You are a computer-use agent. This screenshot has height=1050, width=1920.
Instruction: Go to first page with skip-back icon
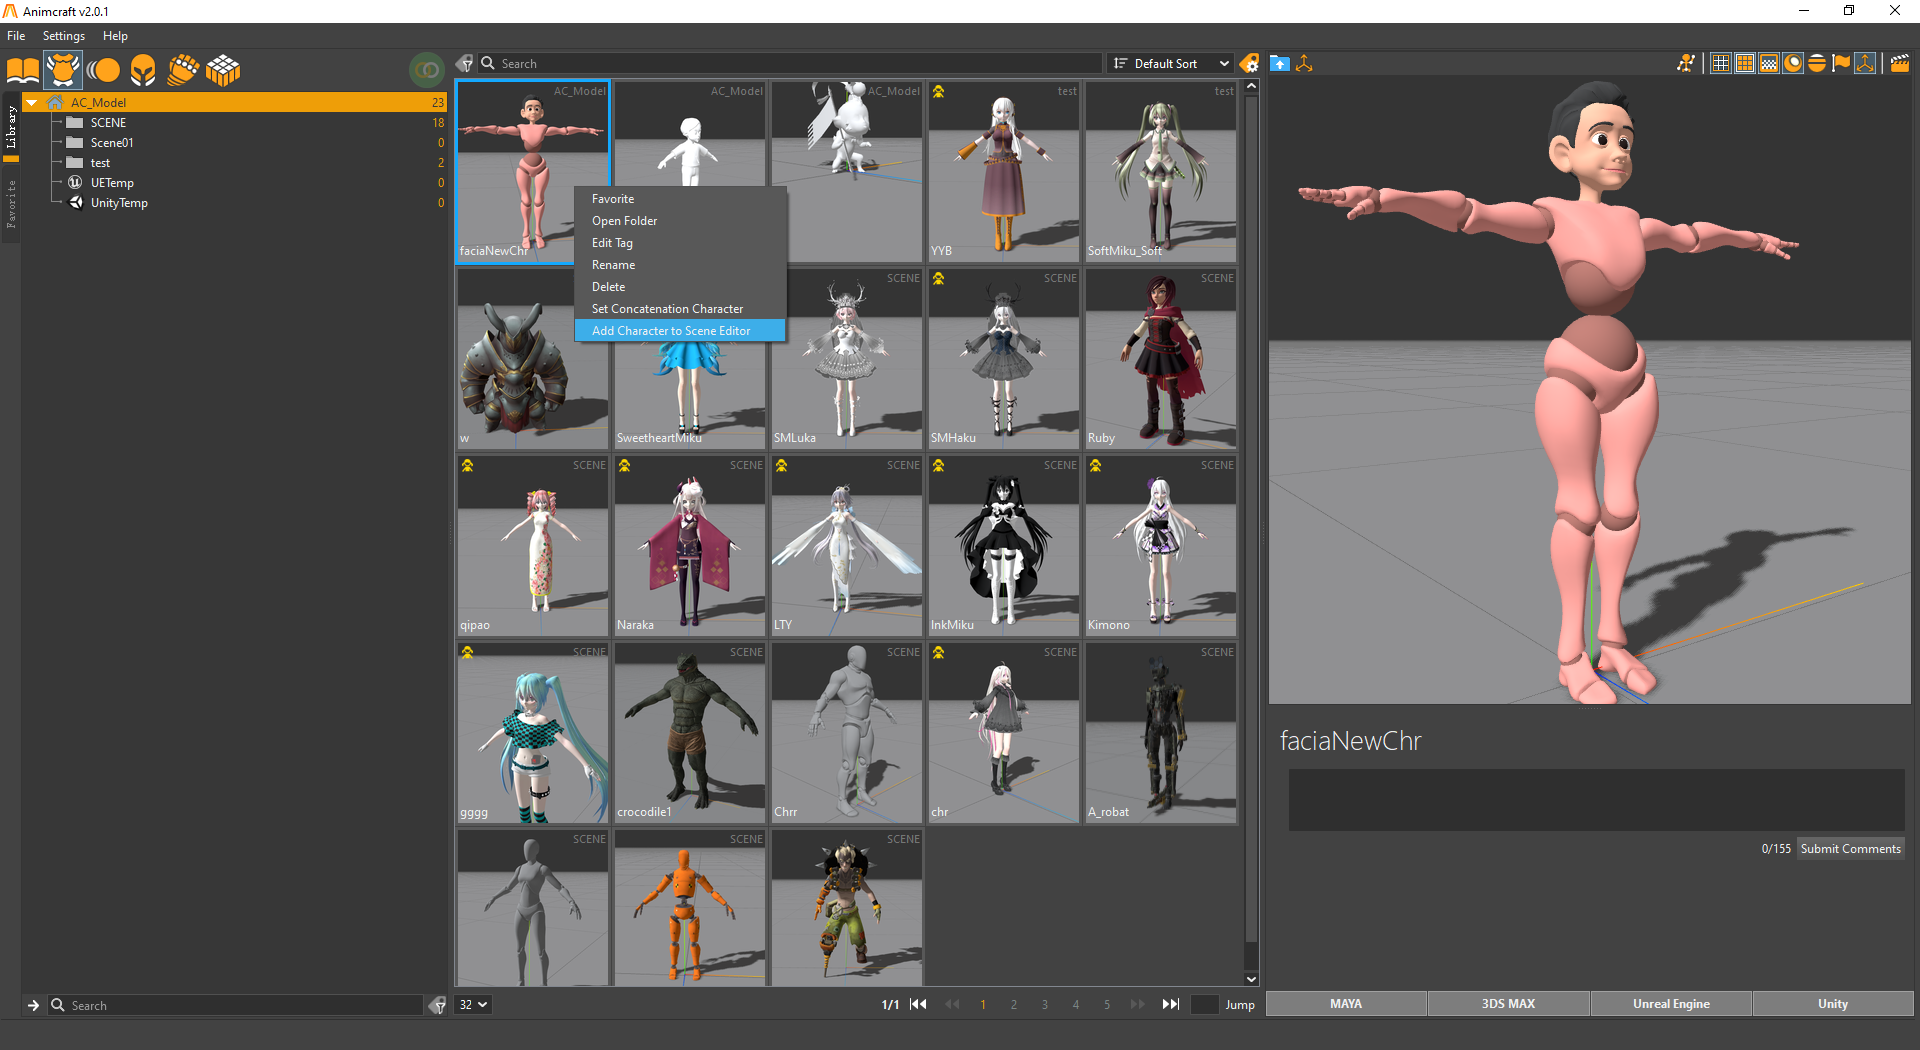click(918, 1004)
